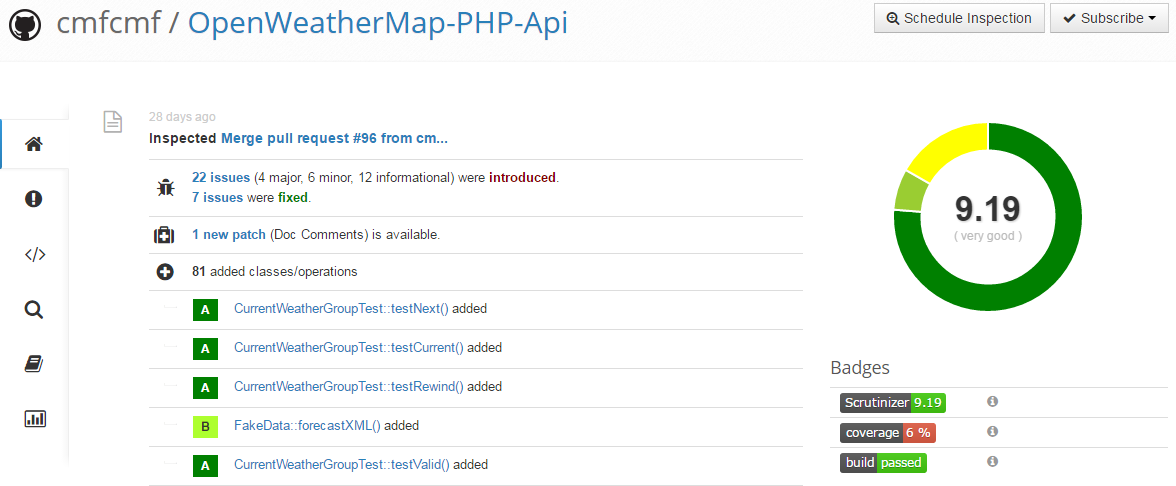Click the A rating badge for testValid()
The width and height of the screenshot is (1176, 486).
coord(205,465)
